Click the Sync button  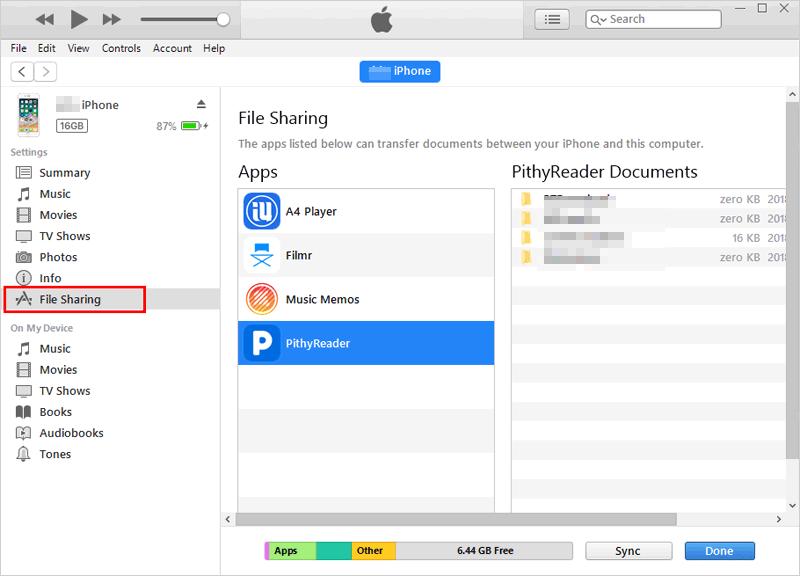pyautogui.click(x=628, y=551)
